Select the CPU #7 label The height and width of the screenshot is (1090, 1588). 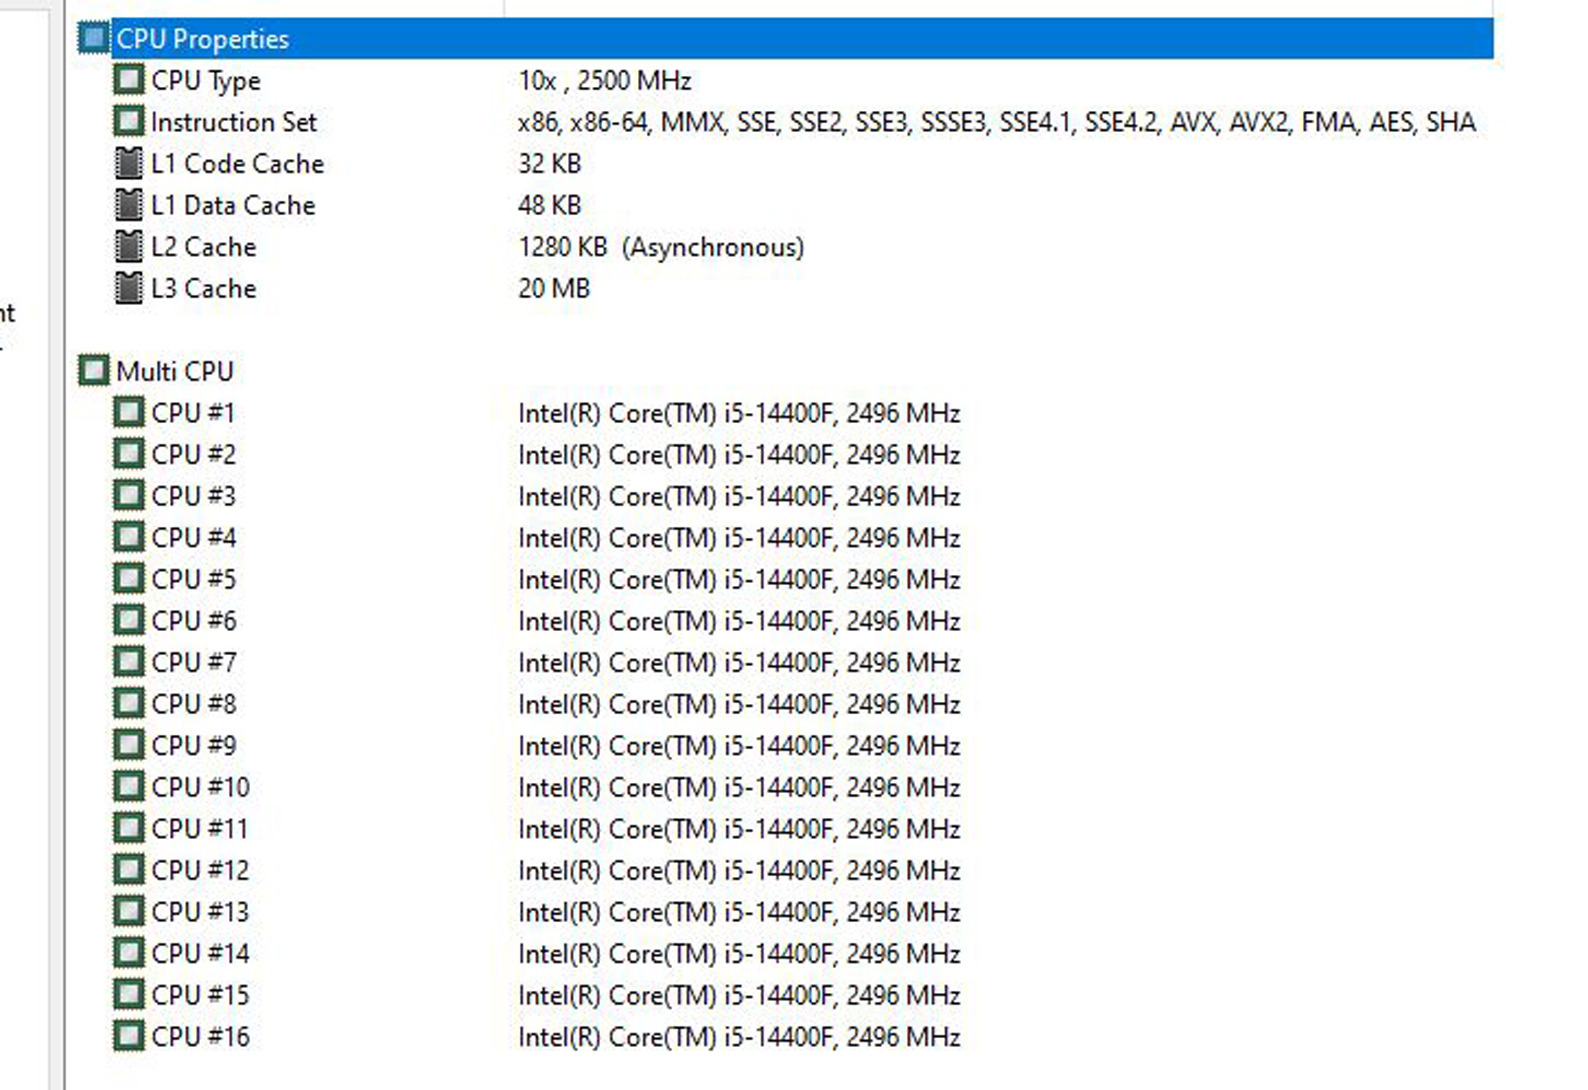[193, 663]
